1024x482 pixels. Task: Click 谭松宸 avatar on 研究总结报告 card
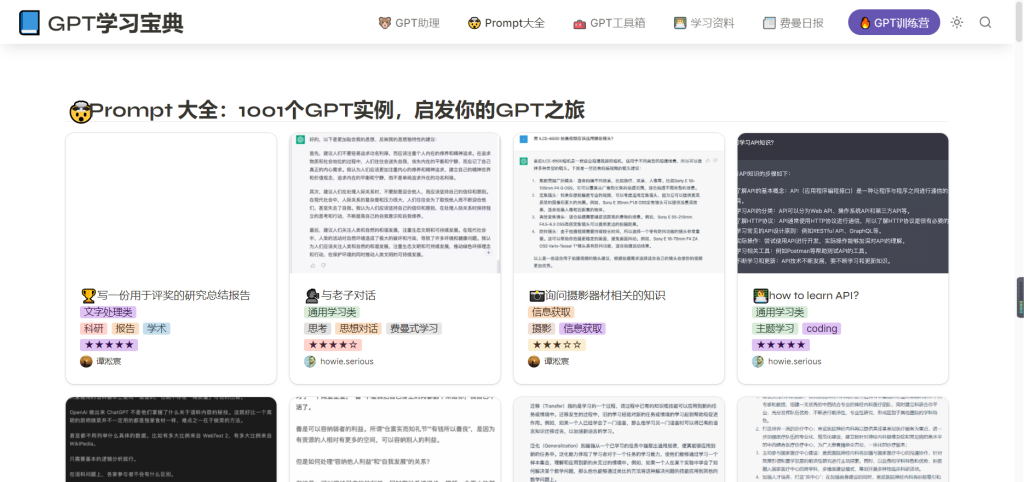pos(86,361)
